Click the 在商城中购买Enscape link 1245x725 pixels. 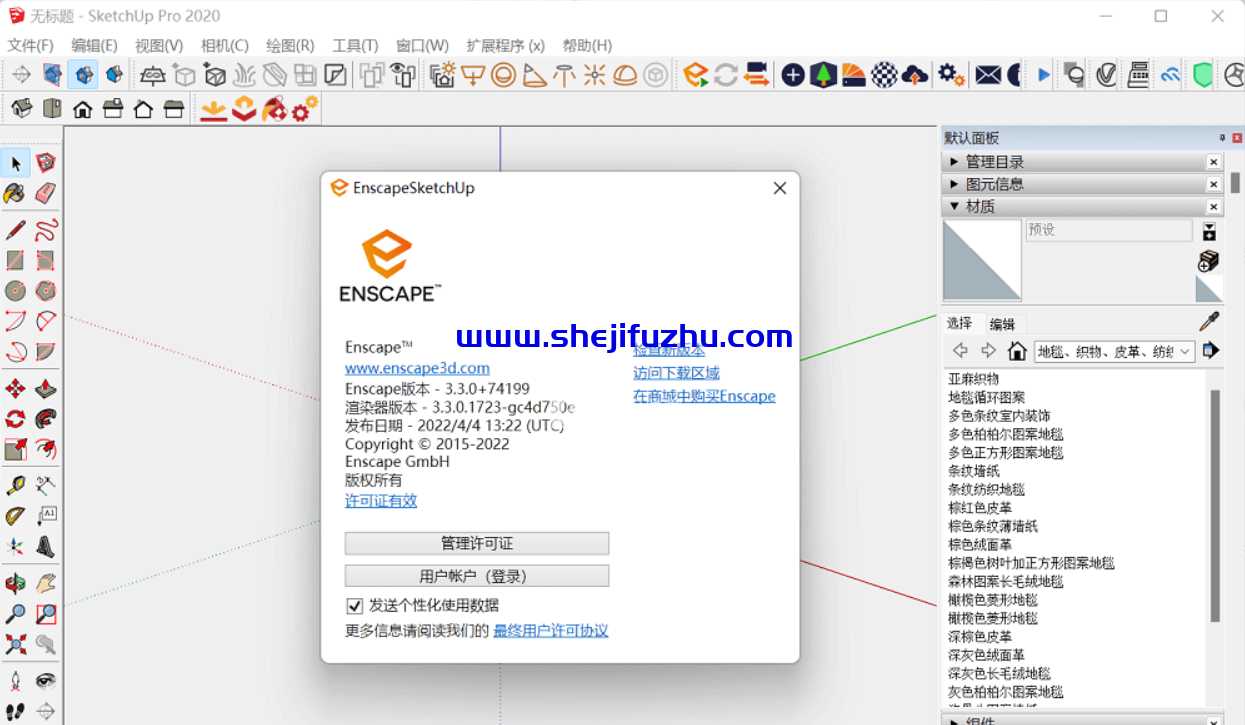[704, 396]
